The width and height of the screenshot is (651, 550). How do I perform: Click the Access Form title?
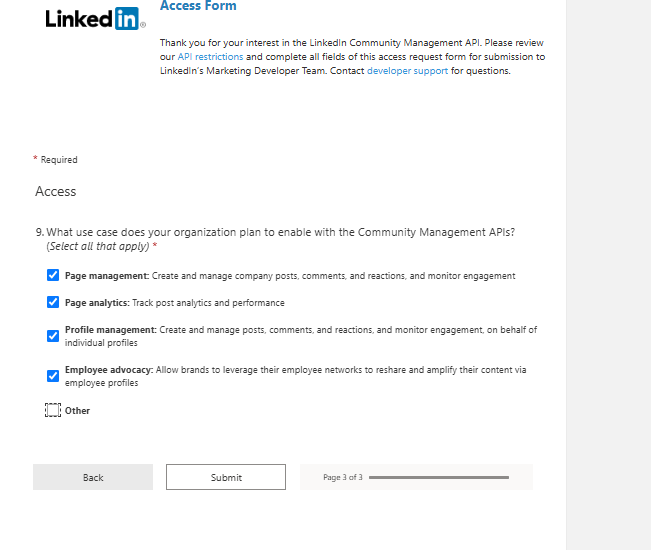198,6
